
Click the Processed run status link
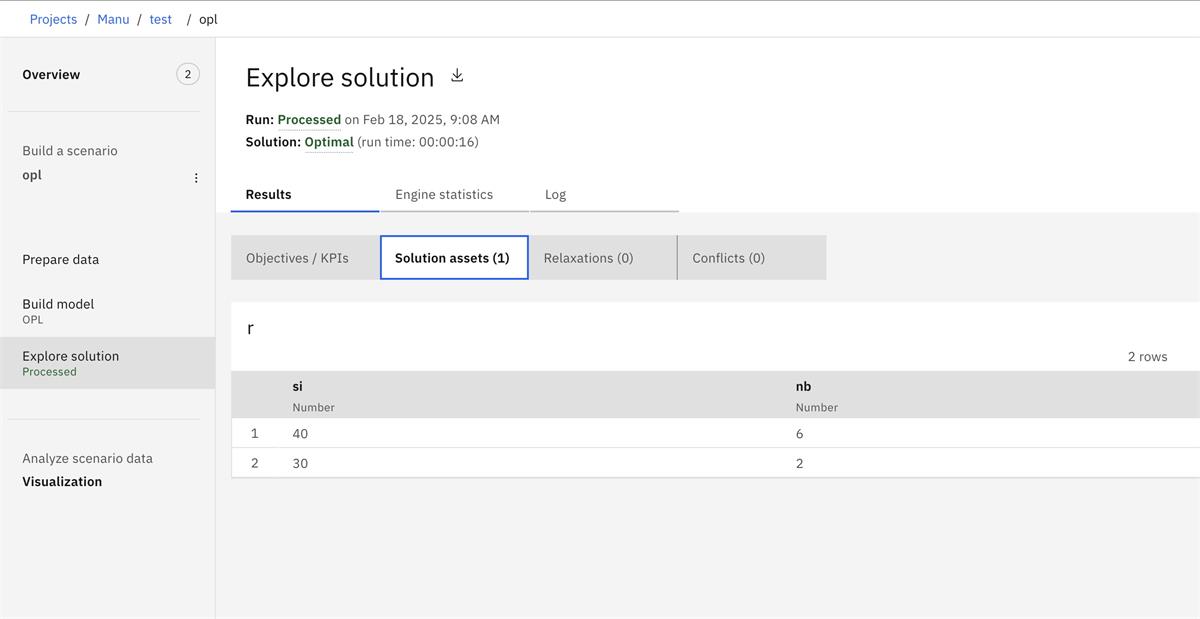point(309,119)
